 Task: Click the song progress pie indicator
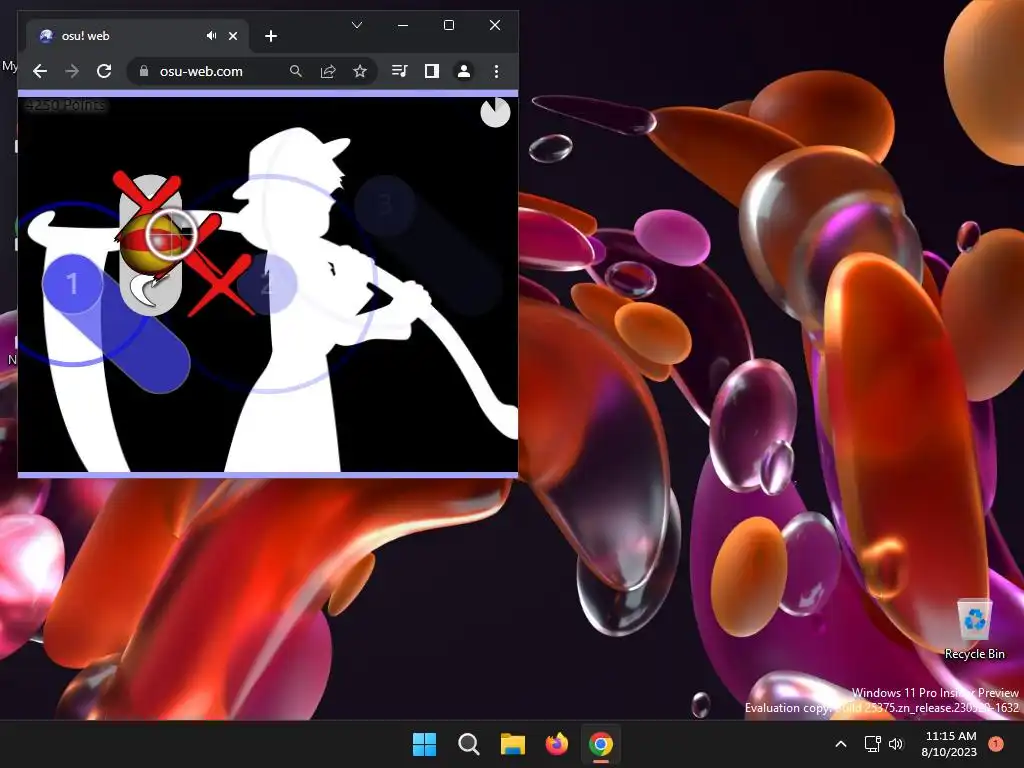click(495, 112)
